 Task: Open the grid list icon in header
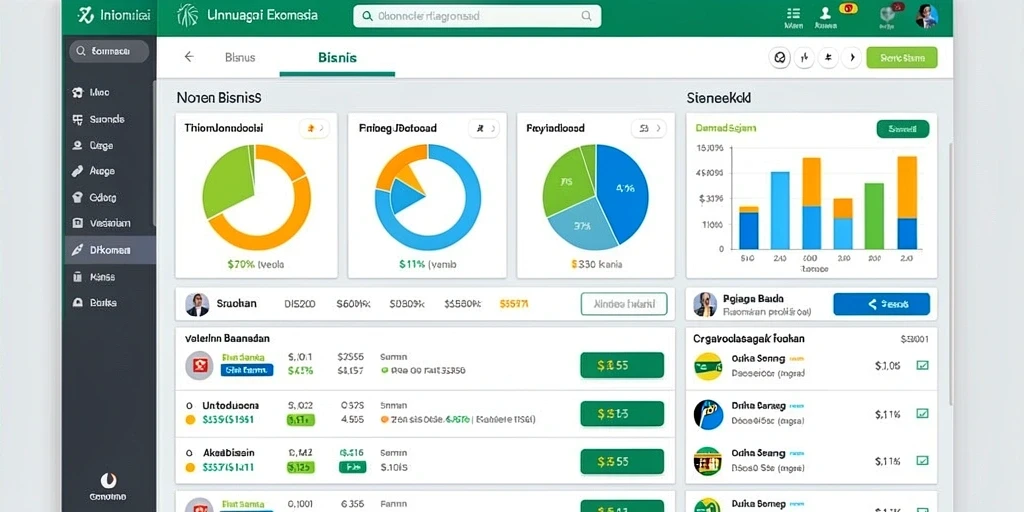pyautogui.click(x=793, y=13)
